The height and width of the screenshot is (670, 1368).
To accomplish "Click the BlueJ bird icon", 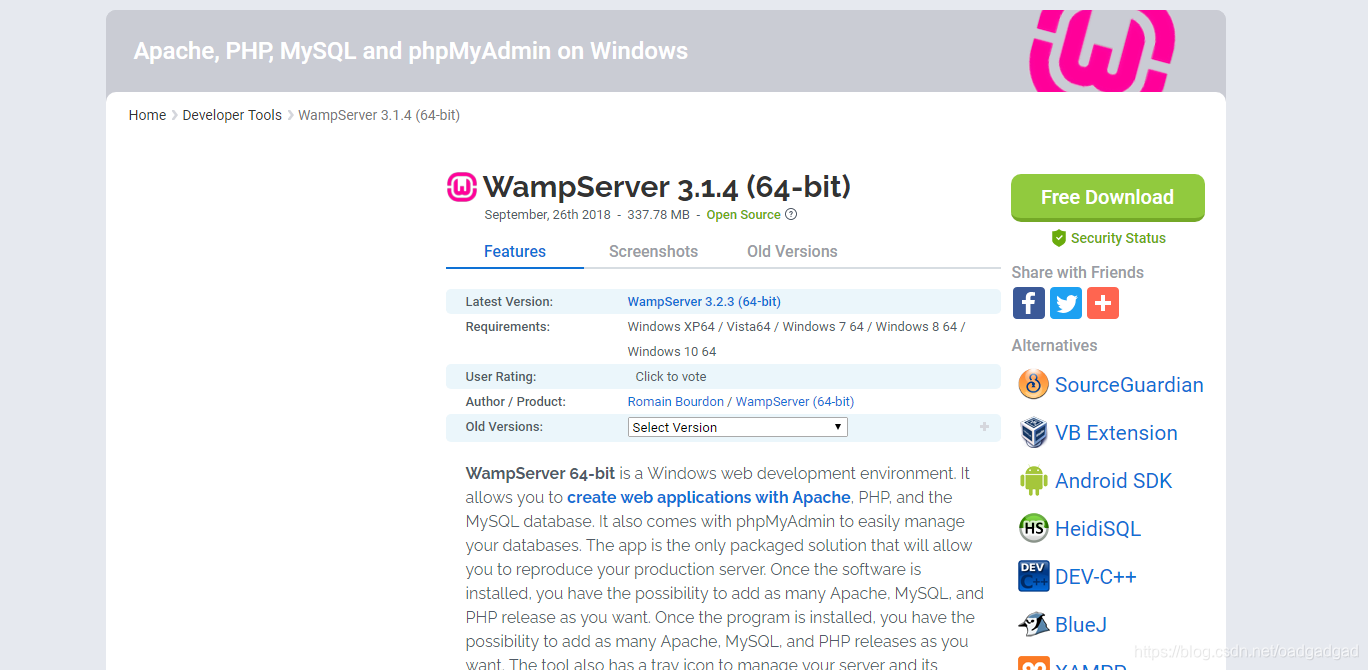I will [x=1033, y=624].
